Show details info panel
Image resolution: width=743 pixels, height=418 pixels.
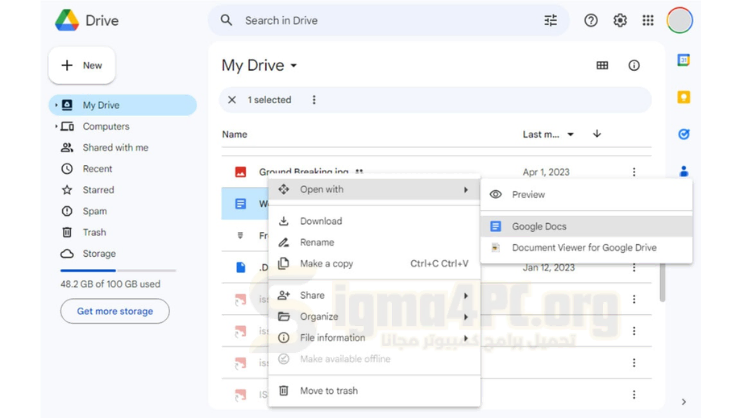(x=634, y=65)
